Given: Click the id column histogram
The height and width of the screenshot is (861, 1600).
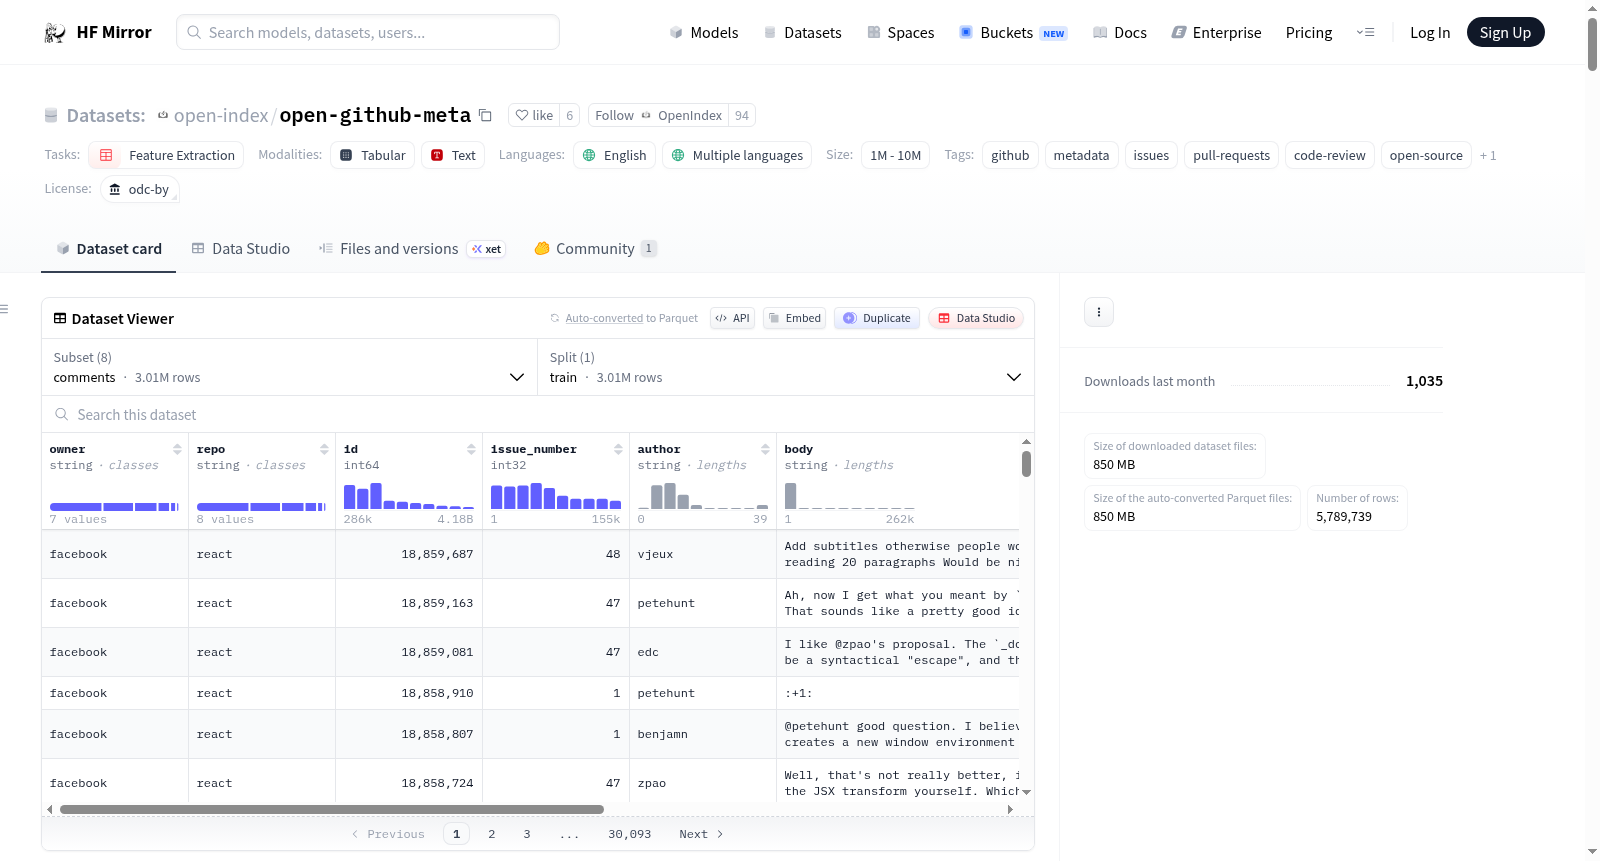Looking at the screenshot, I should tap(409, 496).
